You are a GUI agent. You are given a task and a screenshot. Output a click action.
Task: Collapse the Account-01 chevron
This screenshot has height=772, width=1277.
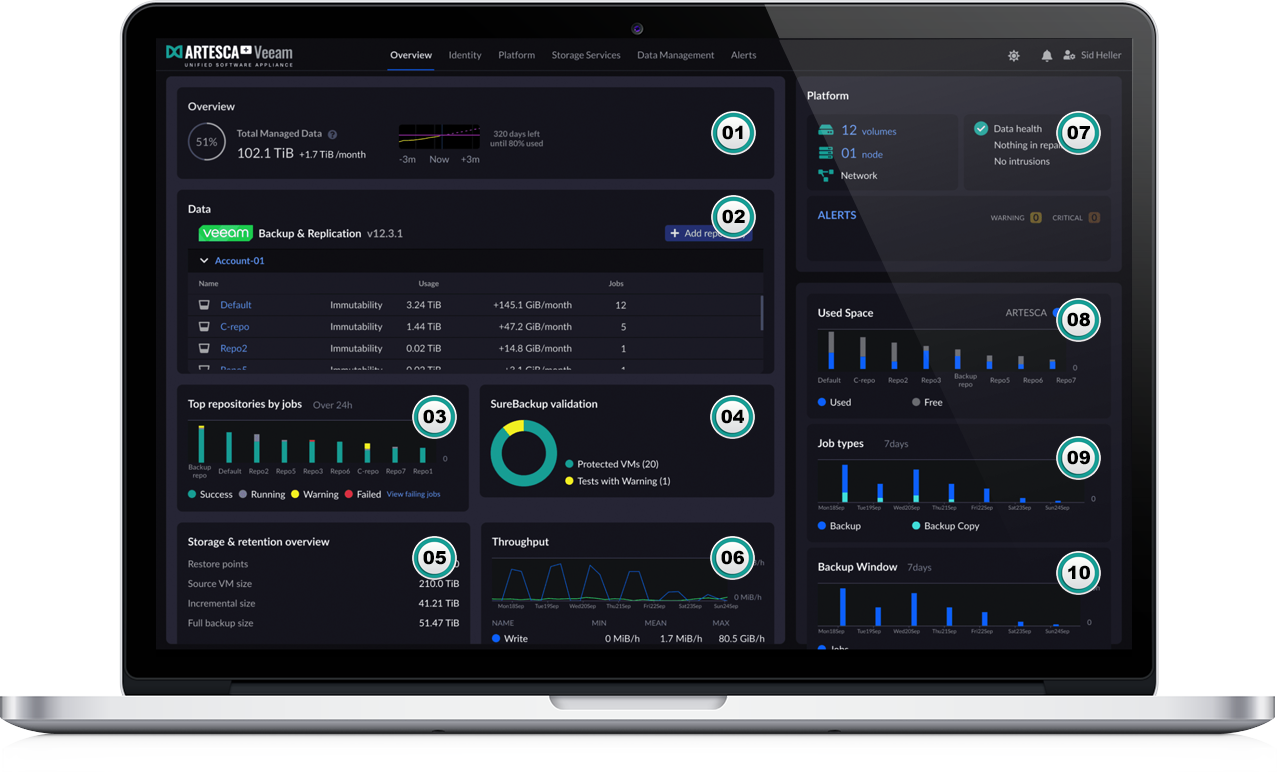[204, 261]
